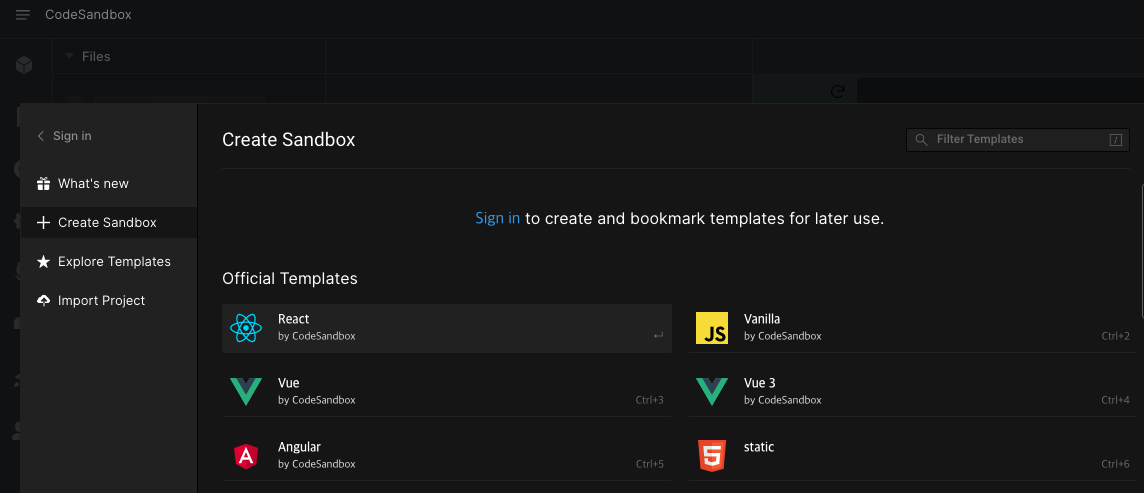Click the Files panel label
The height and width of the screenshot is (493, 1144).
point(96,56)
